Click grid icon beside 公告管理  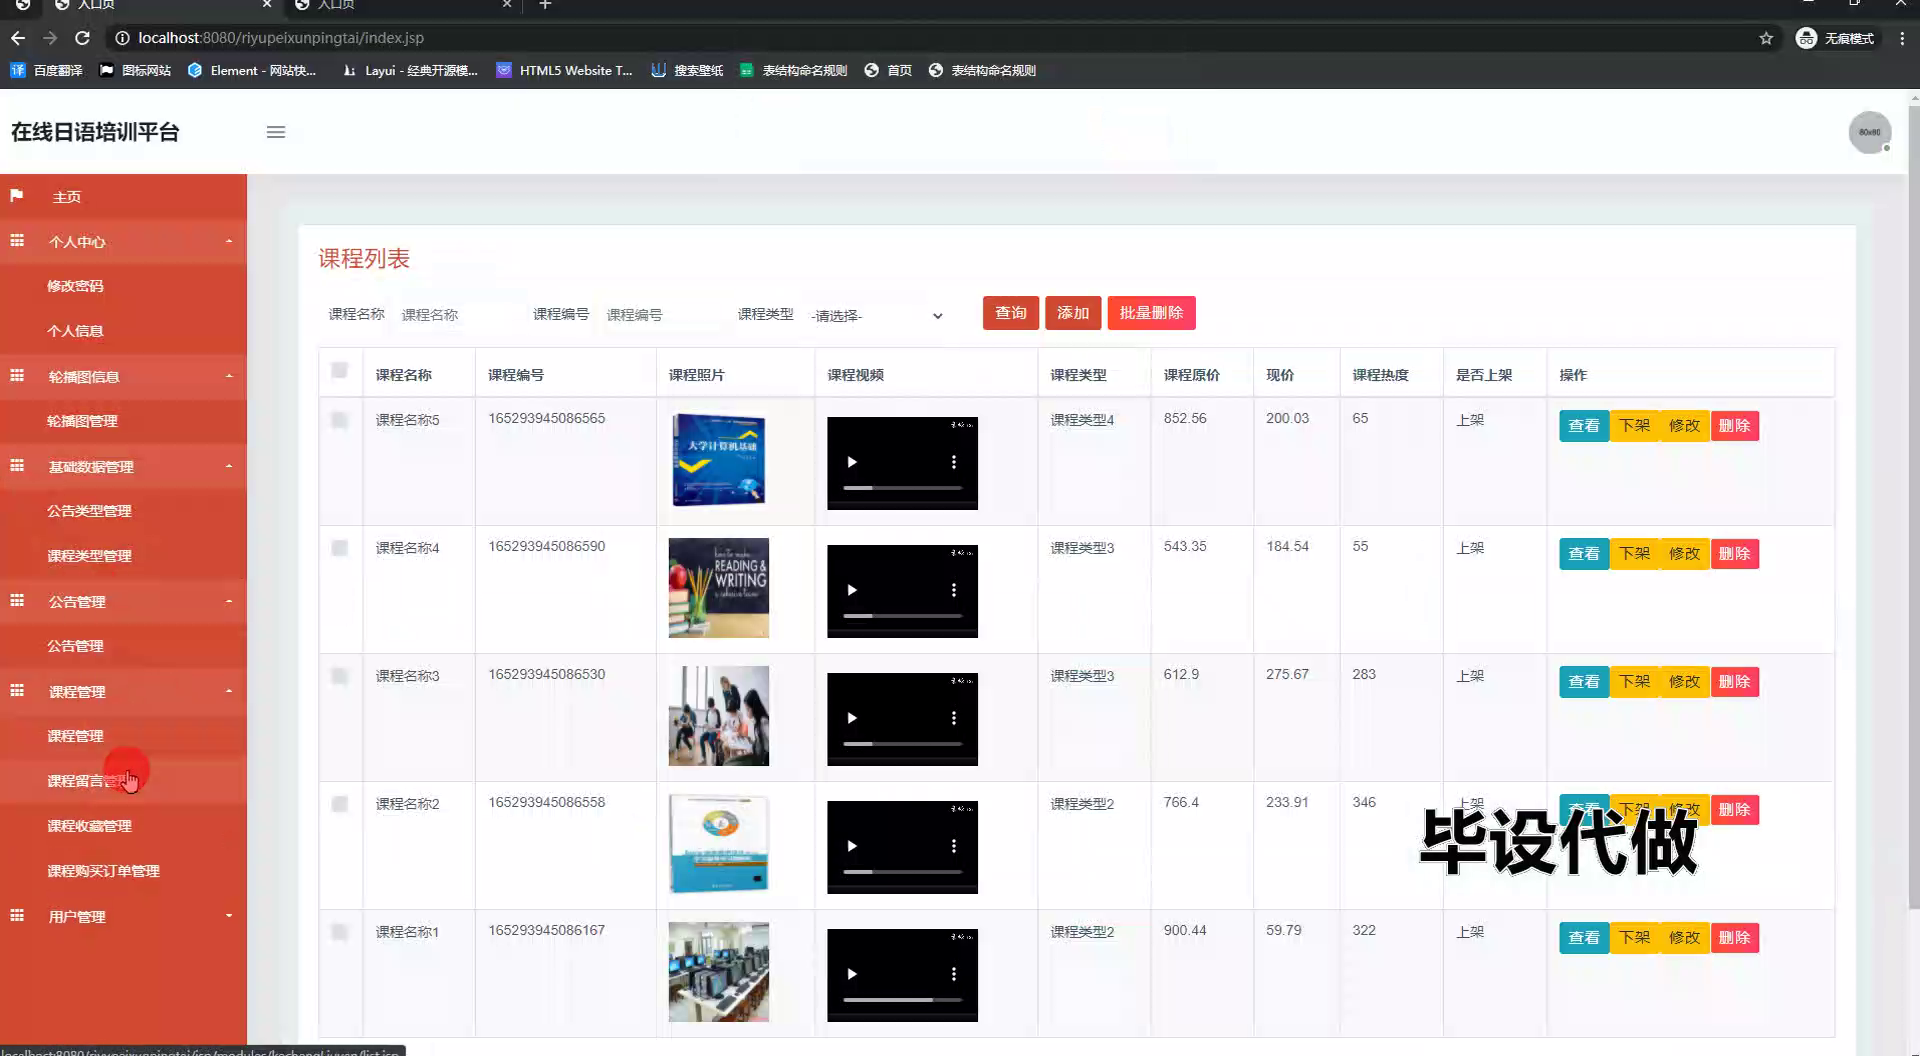[17, 601]
